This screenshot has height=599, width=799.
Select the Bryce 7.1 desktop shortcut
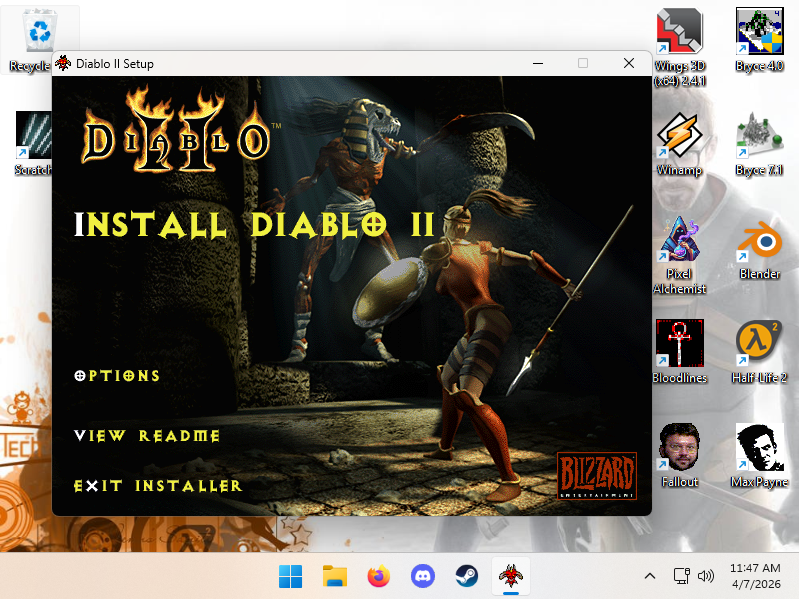click(x=759, y=144)
